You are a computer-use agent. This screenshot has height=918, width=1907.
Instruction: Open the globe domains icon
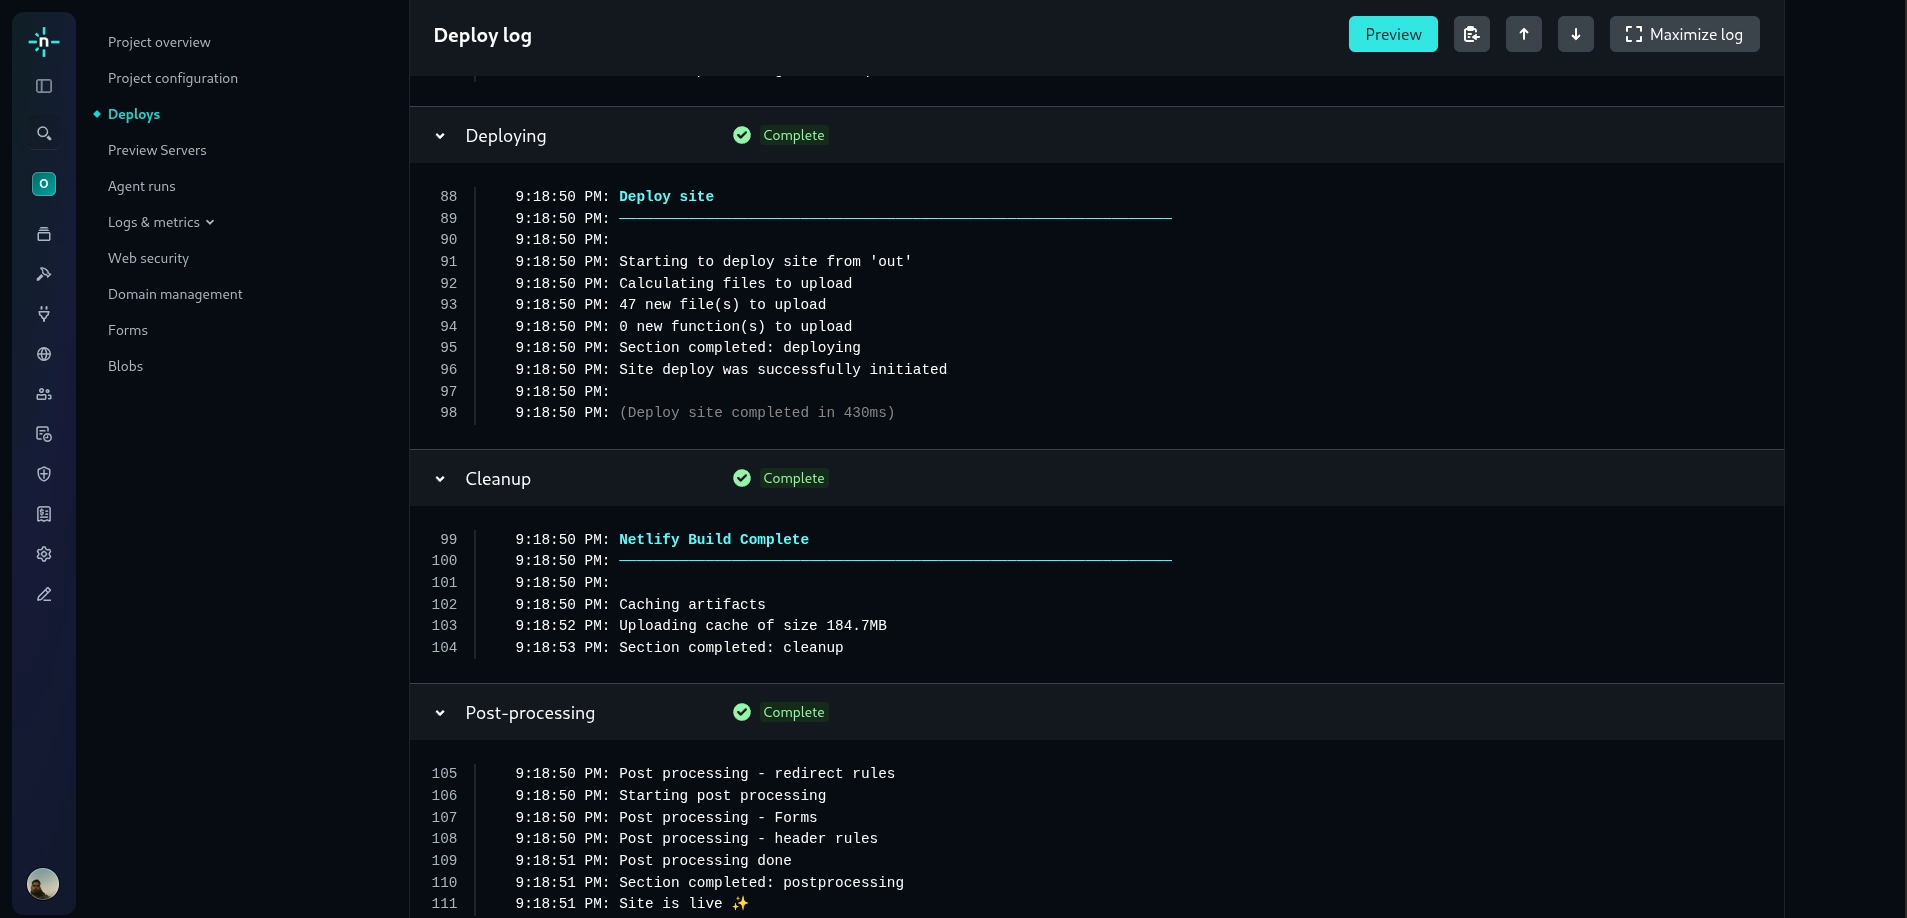pos(43,354)
